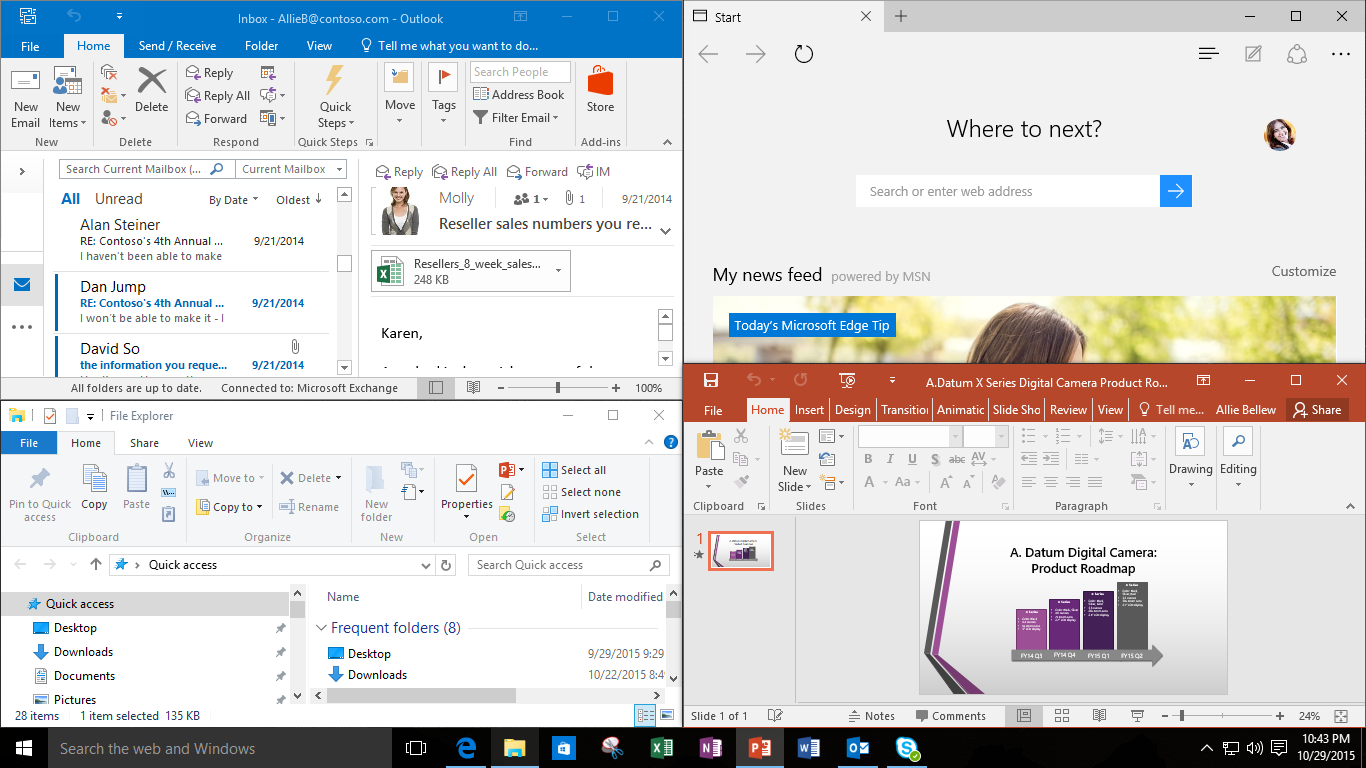Collapse Frequent folders group in File Explorer
Screen dimensions: 1366x768
click(x=322, y=628)
